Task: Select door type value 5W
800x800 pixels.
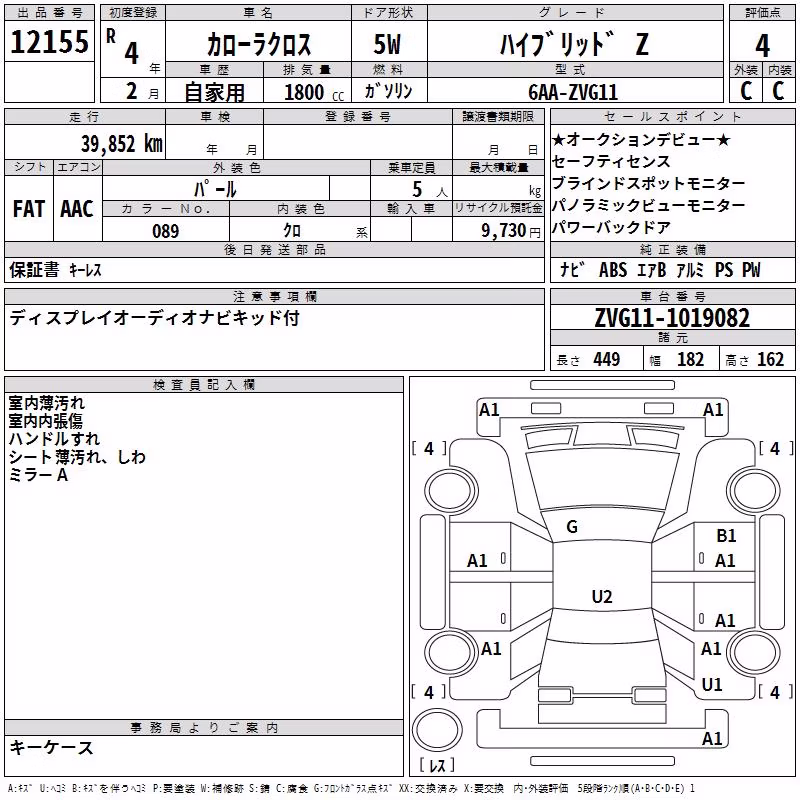Action: 387,44
